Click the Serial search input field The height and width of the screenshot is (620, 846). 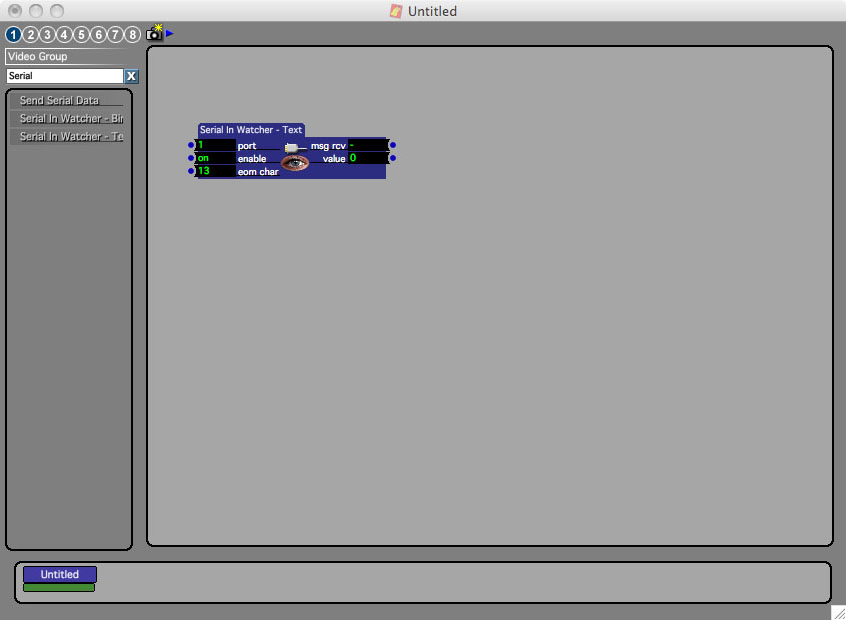64,76
